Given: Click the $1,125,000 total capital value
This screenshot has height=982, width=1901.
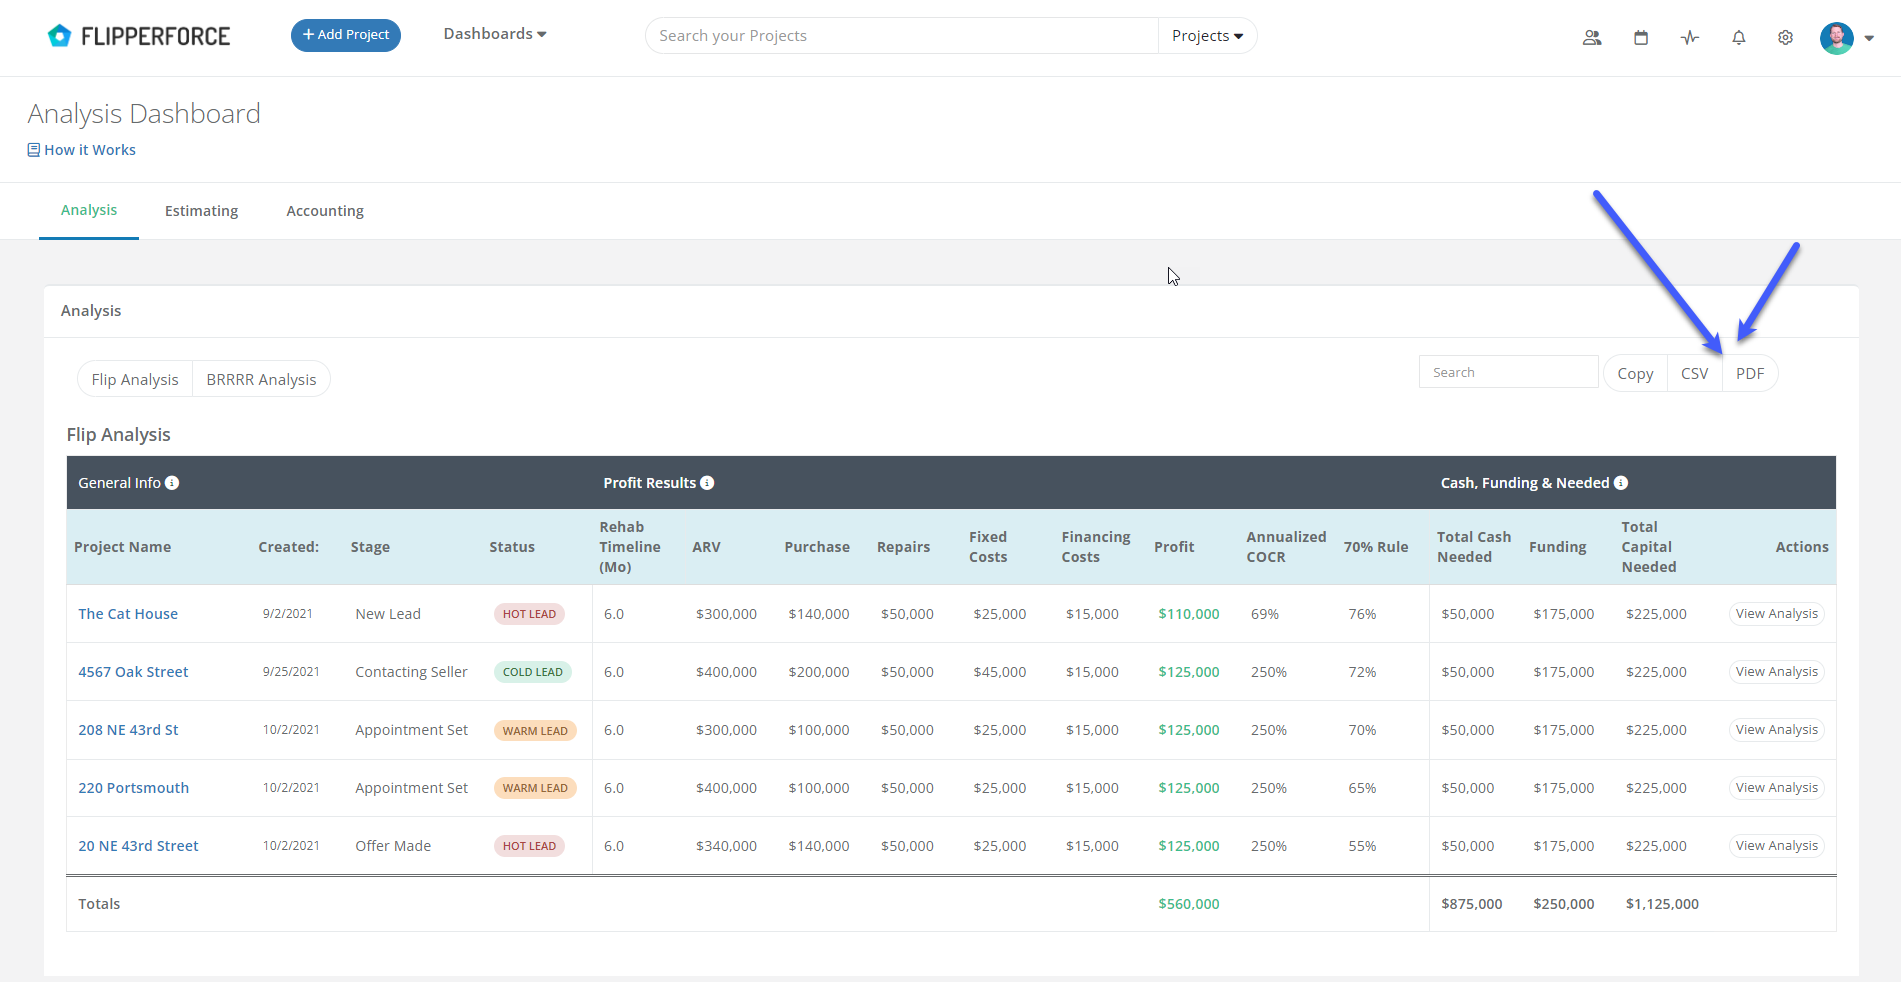Looking at the screenshot, I should (x=1662, y=904).
